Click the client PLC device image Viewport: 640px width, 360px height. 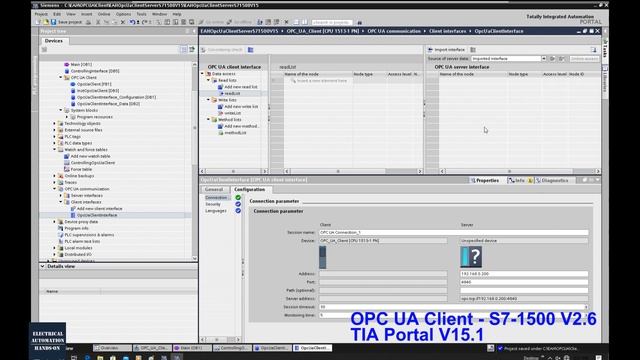[322, 257]
